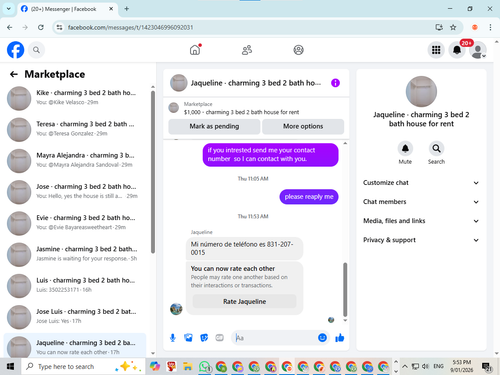Open Kike conversation in Marketplace list
Screen dimensions: 500x375
tap(75, 98)
